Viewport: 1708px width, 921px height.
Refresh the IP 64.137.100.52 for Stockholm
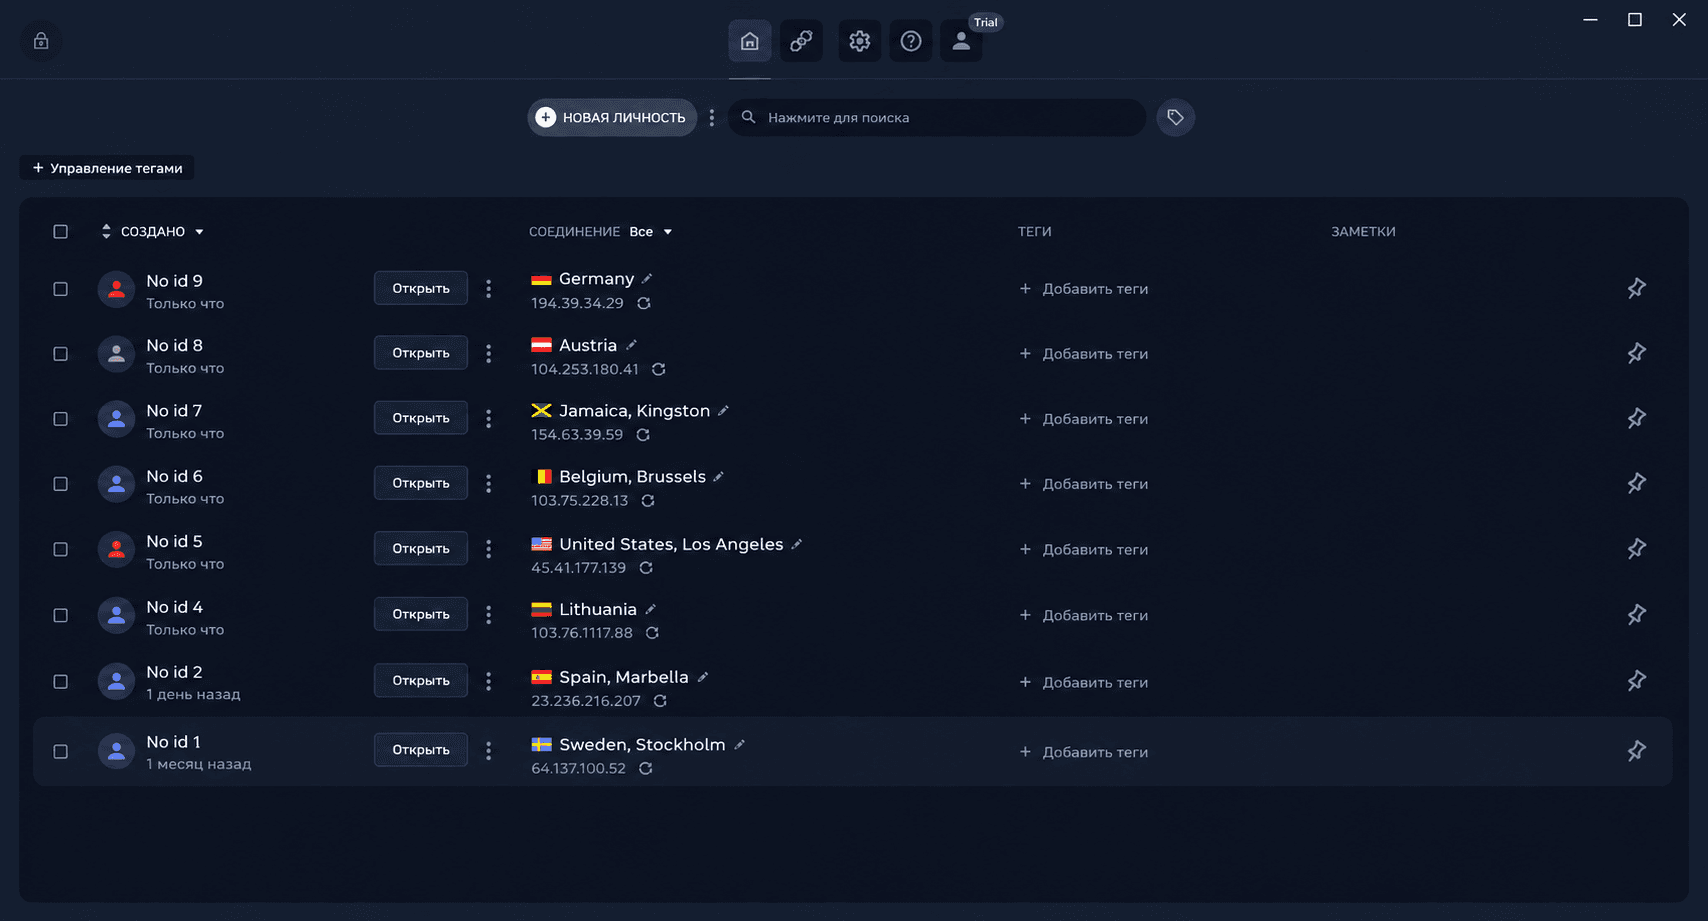[x=646, y=769]
